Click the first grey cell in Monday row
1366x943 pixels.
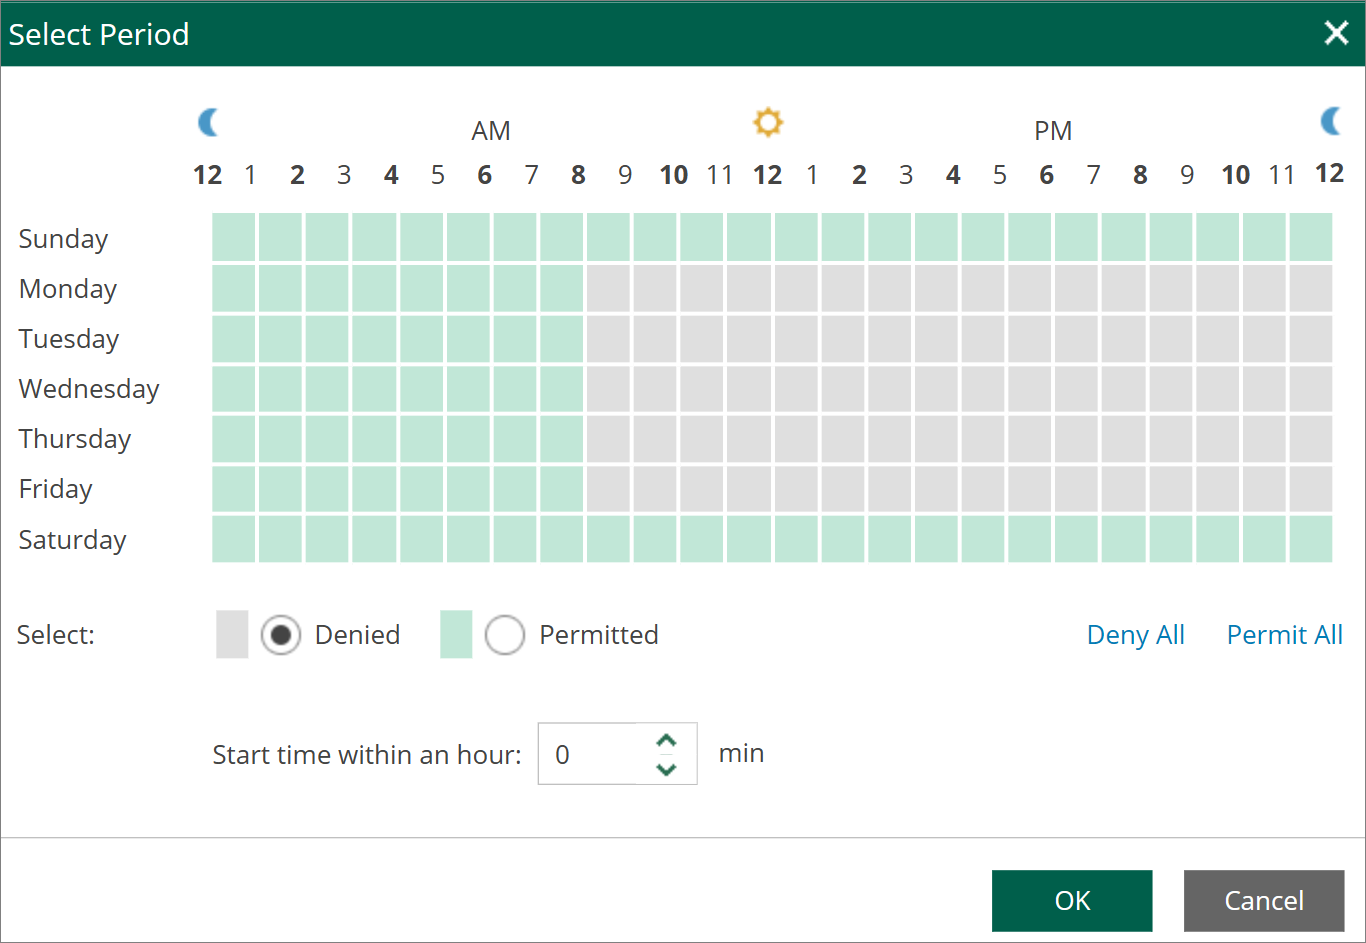tap(608, 288)
